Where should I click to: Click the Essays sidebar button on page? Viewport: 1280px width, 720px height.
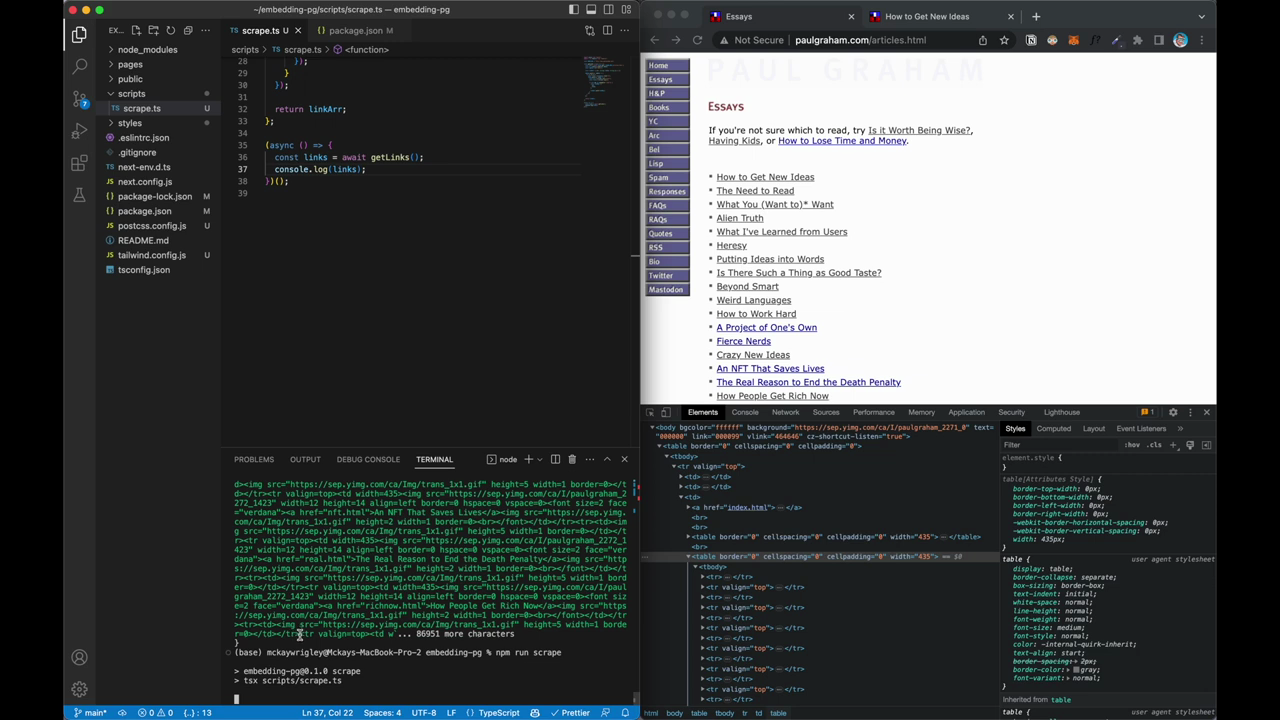pos(667,79)
